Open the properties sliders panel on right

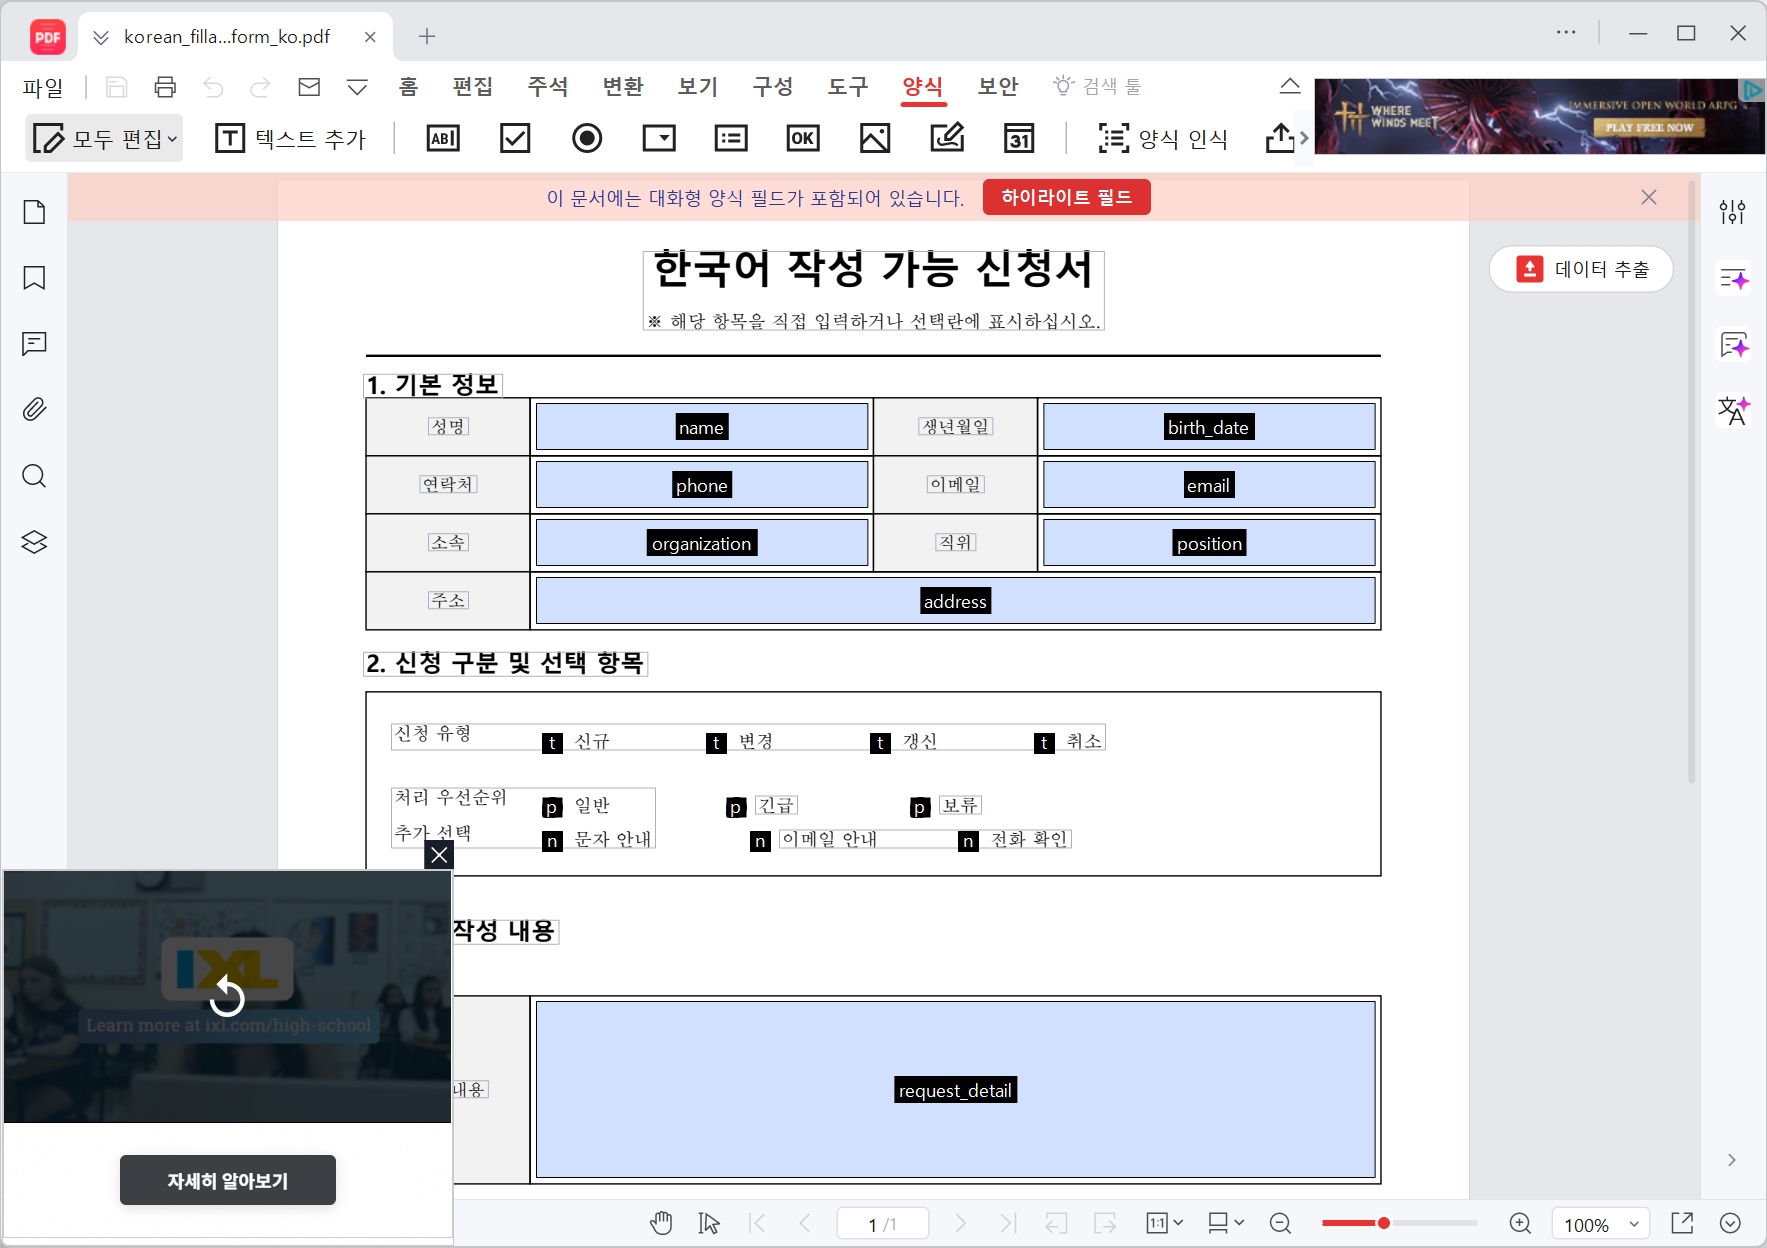coord(1732,212)
